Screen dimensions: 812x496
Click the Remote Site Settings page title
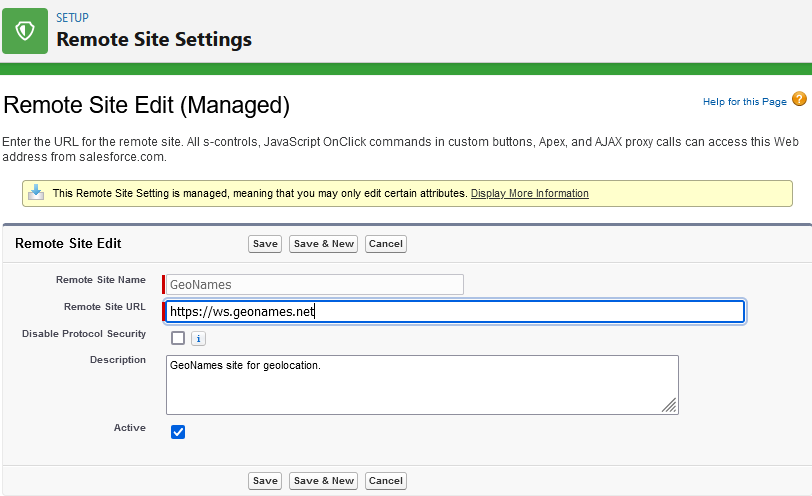click(154, 40)
